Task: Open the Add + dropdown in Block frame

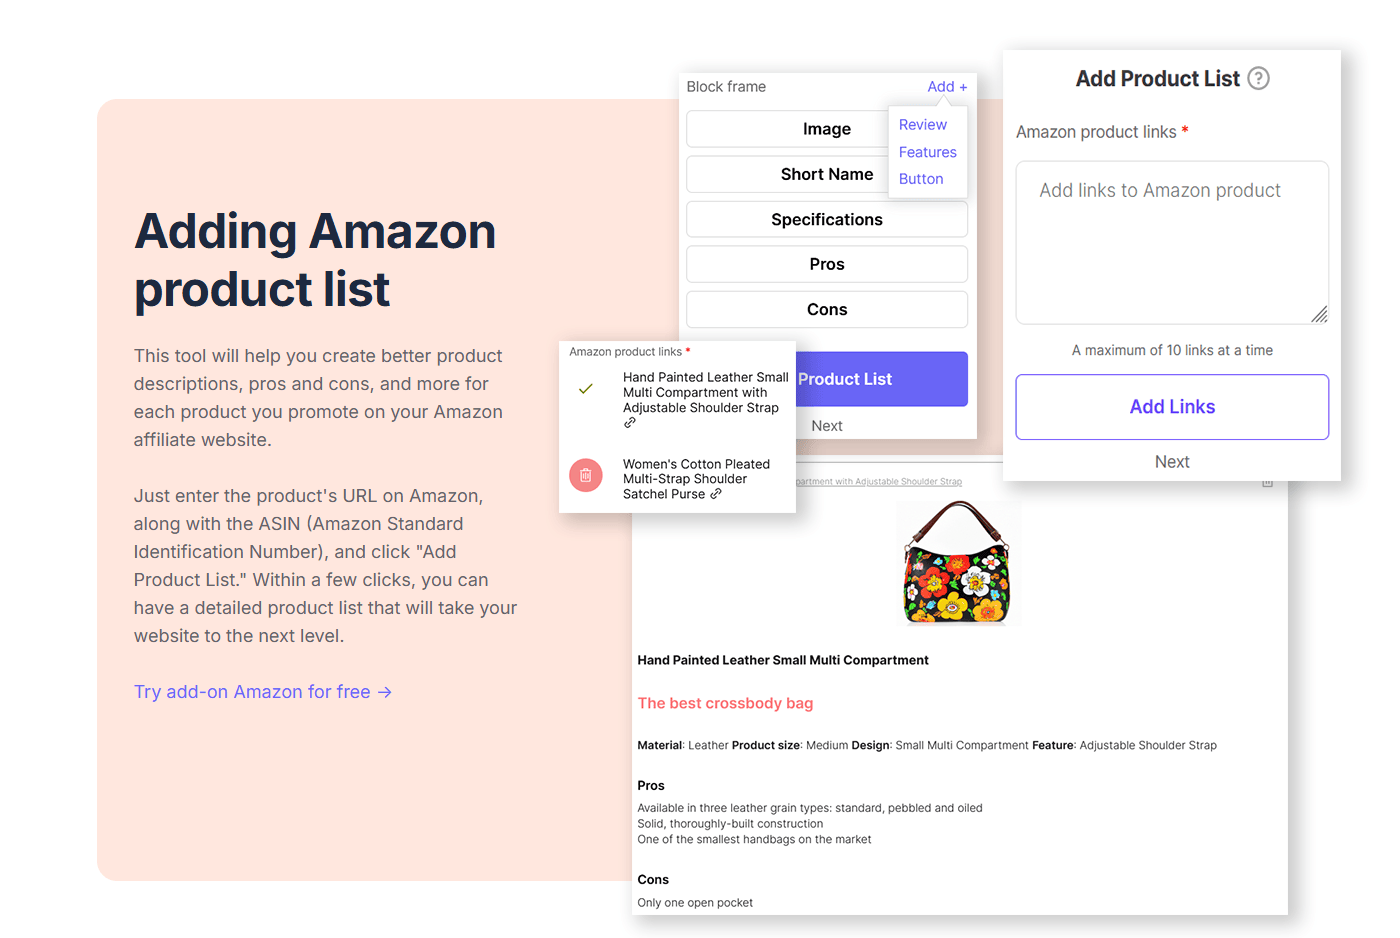Action: (x=946, y=87)
